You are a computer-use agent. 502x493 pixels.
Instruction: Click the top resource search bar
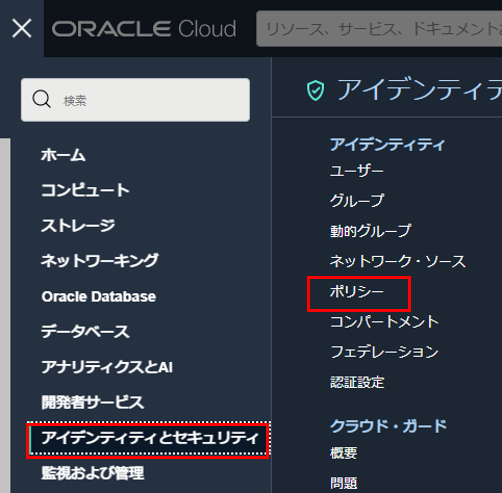pos(379,29)
